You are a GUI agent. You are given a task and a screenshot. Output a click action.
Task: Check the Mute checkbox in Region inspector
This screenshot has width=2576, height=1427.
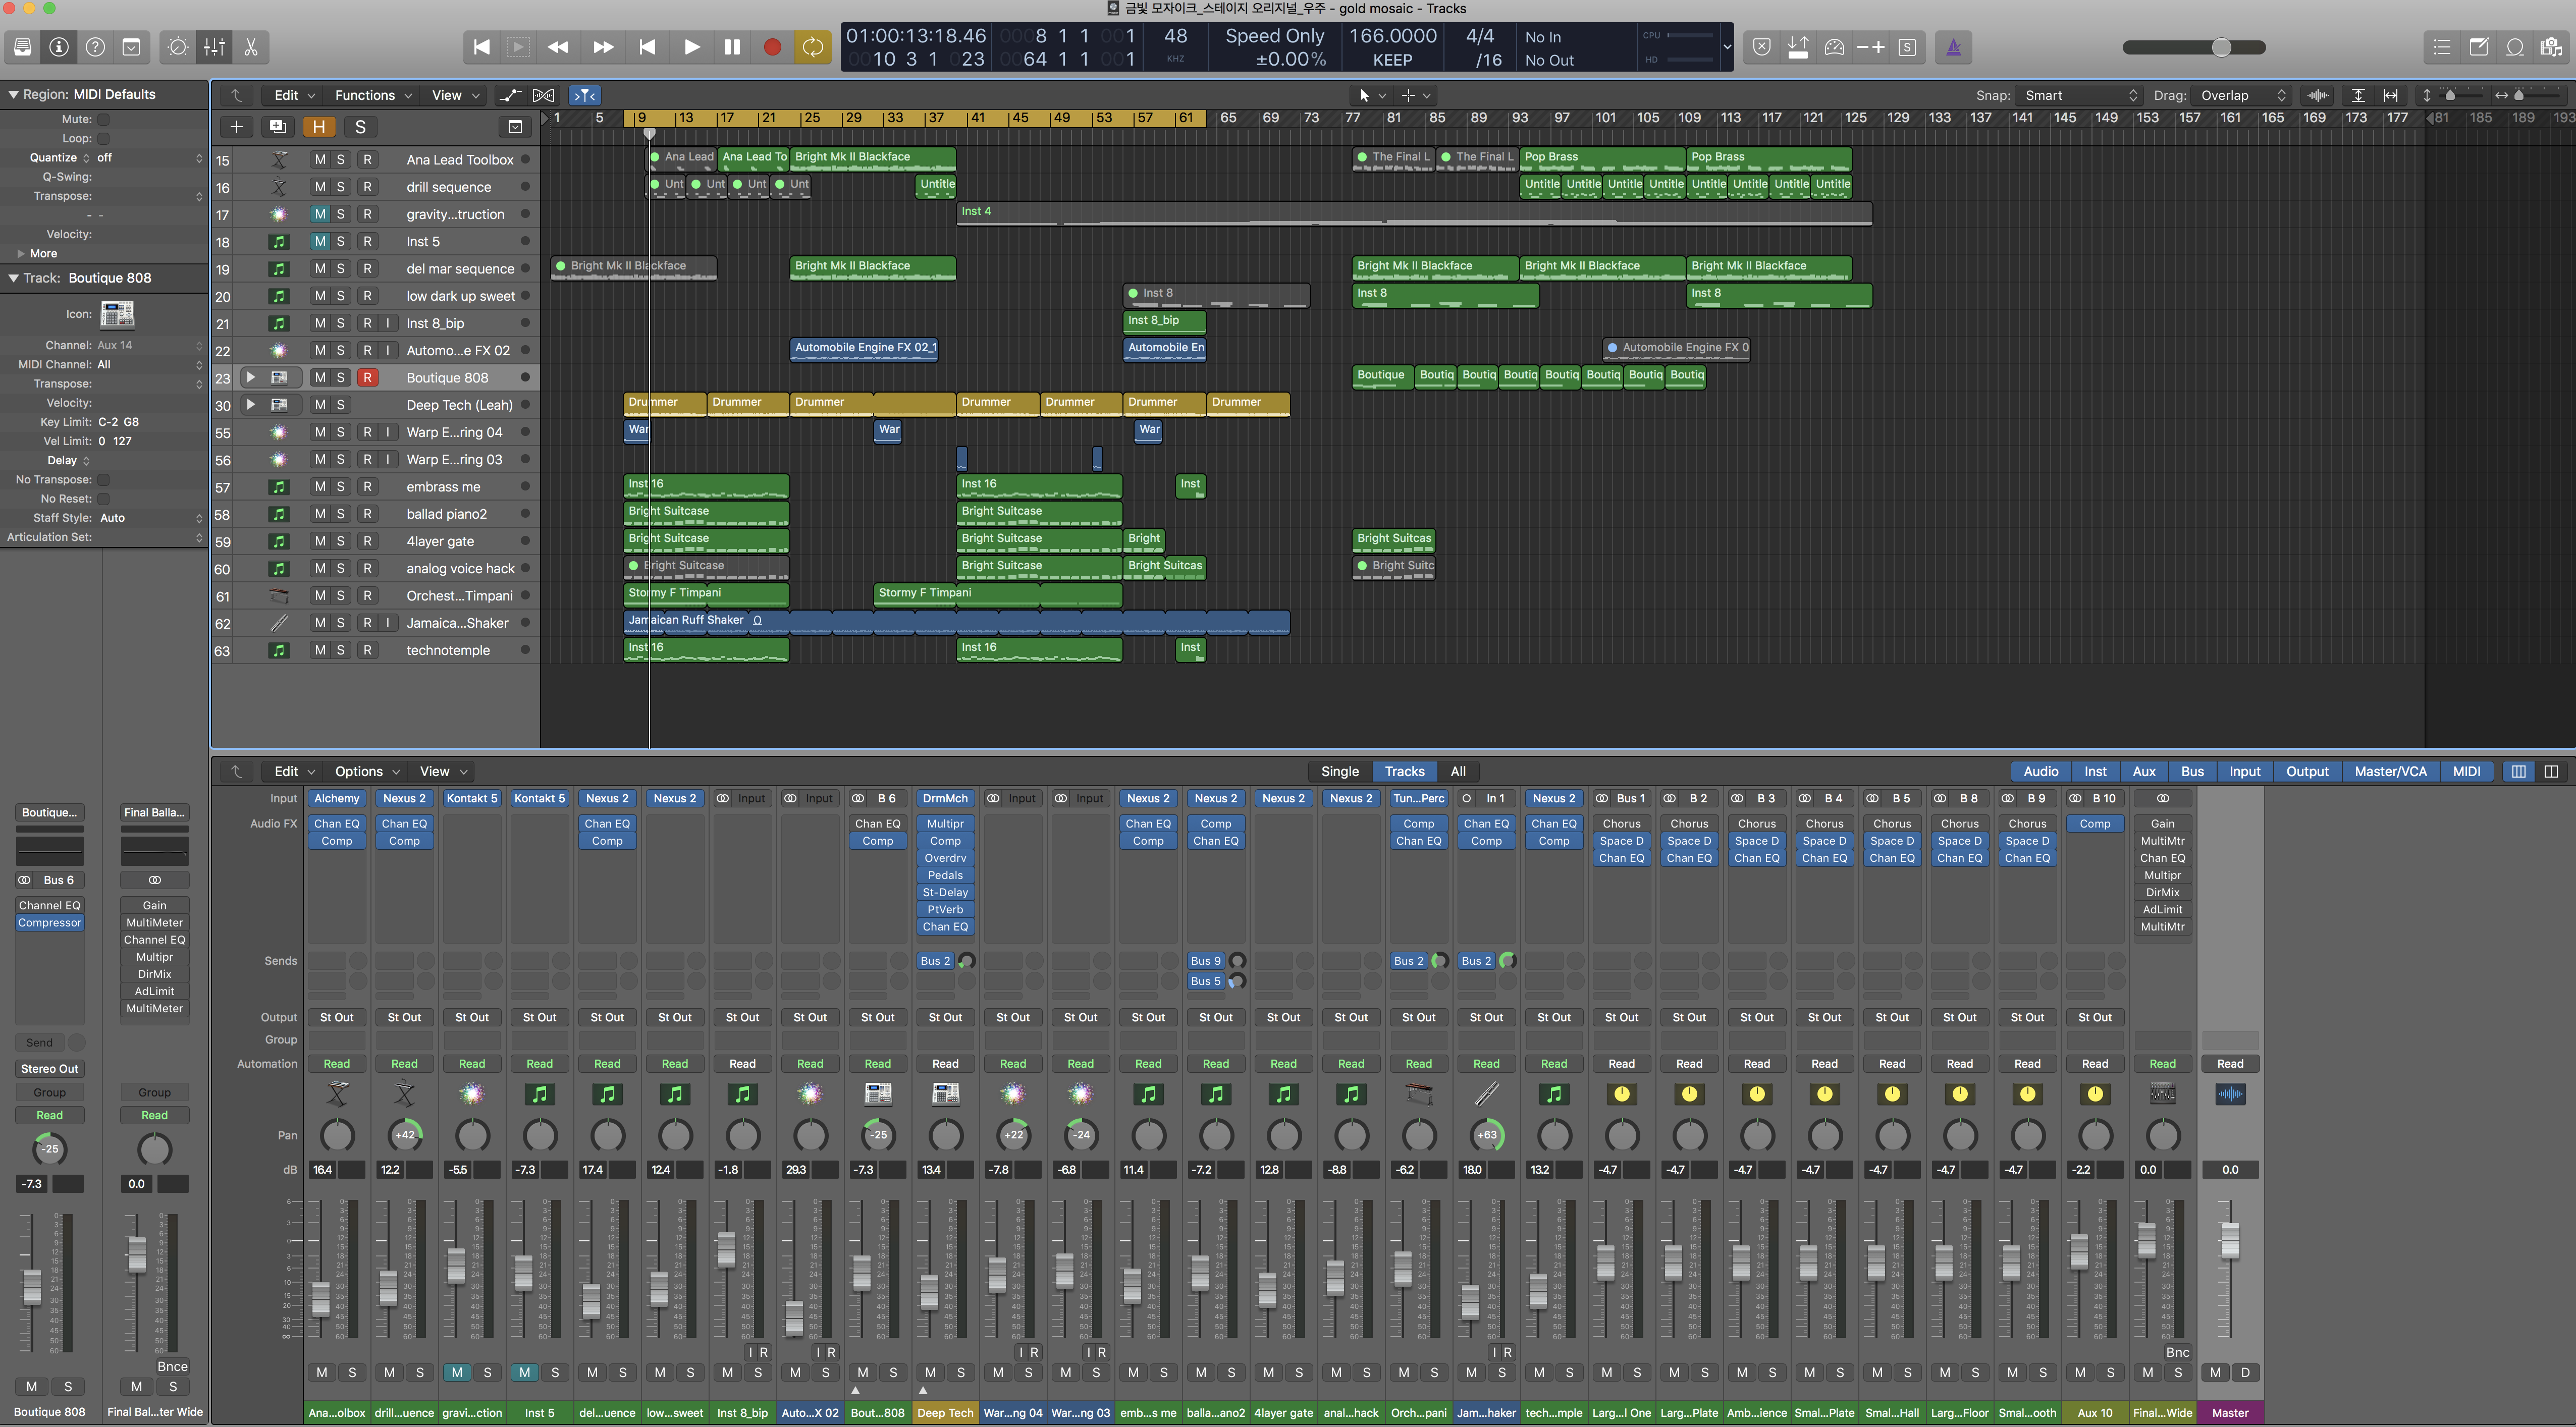[103, 119]
